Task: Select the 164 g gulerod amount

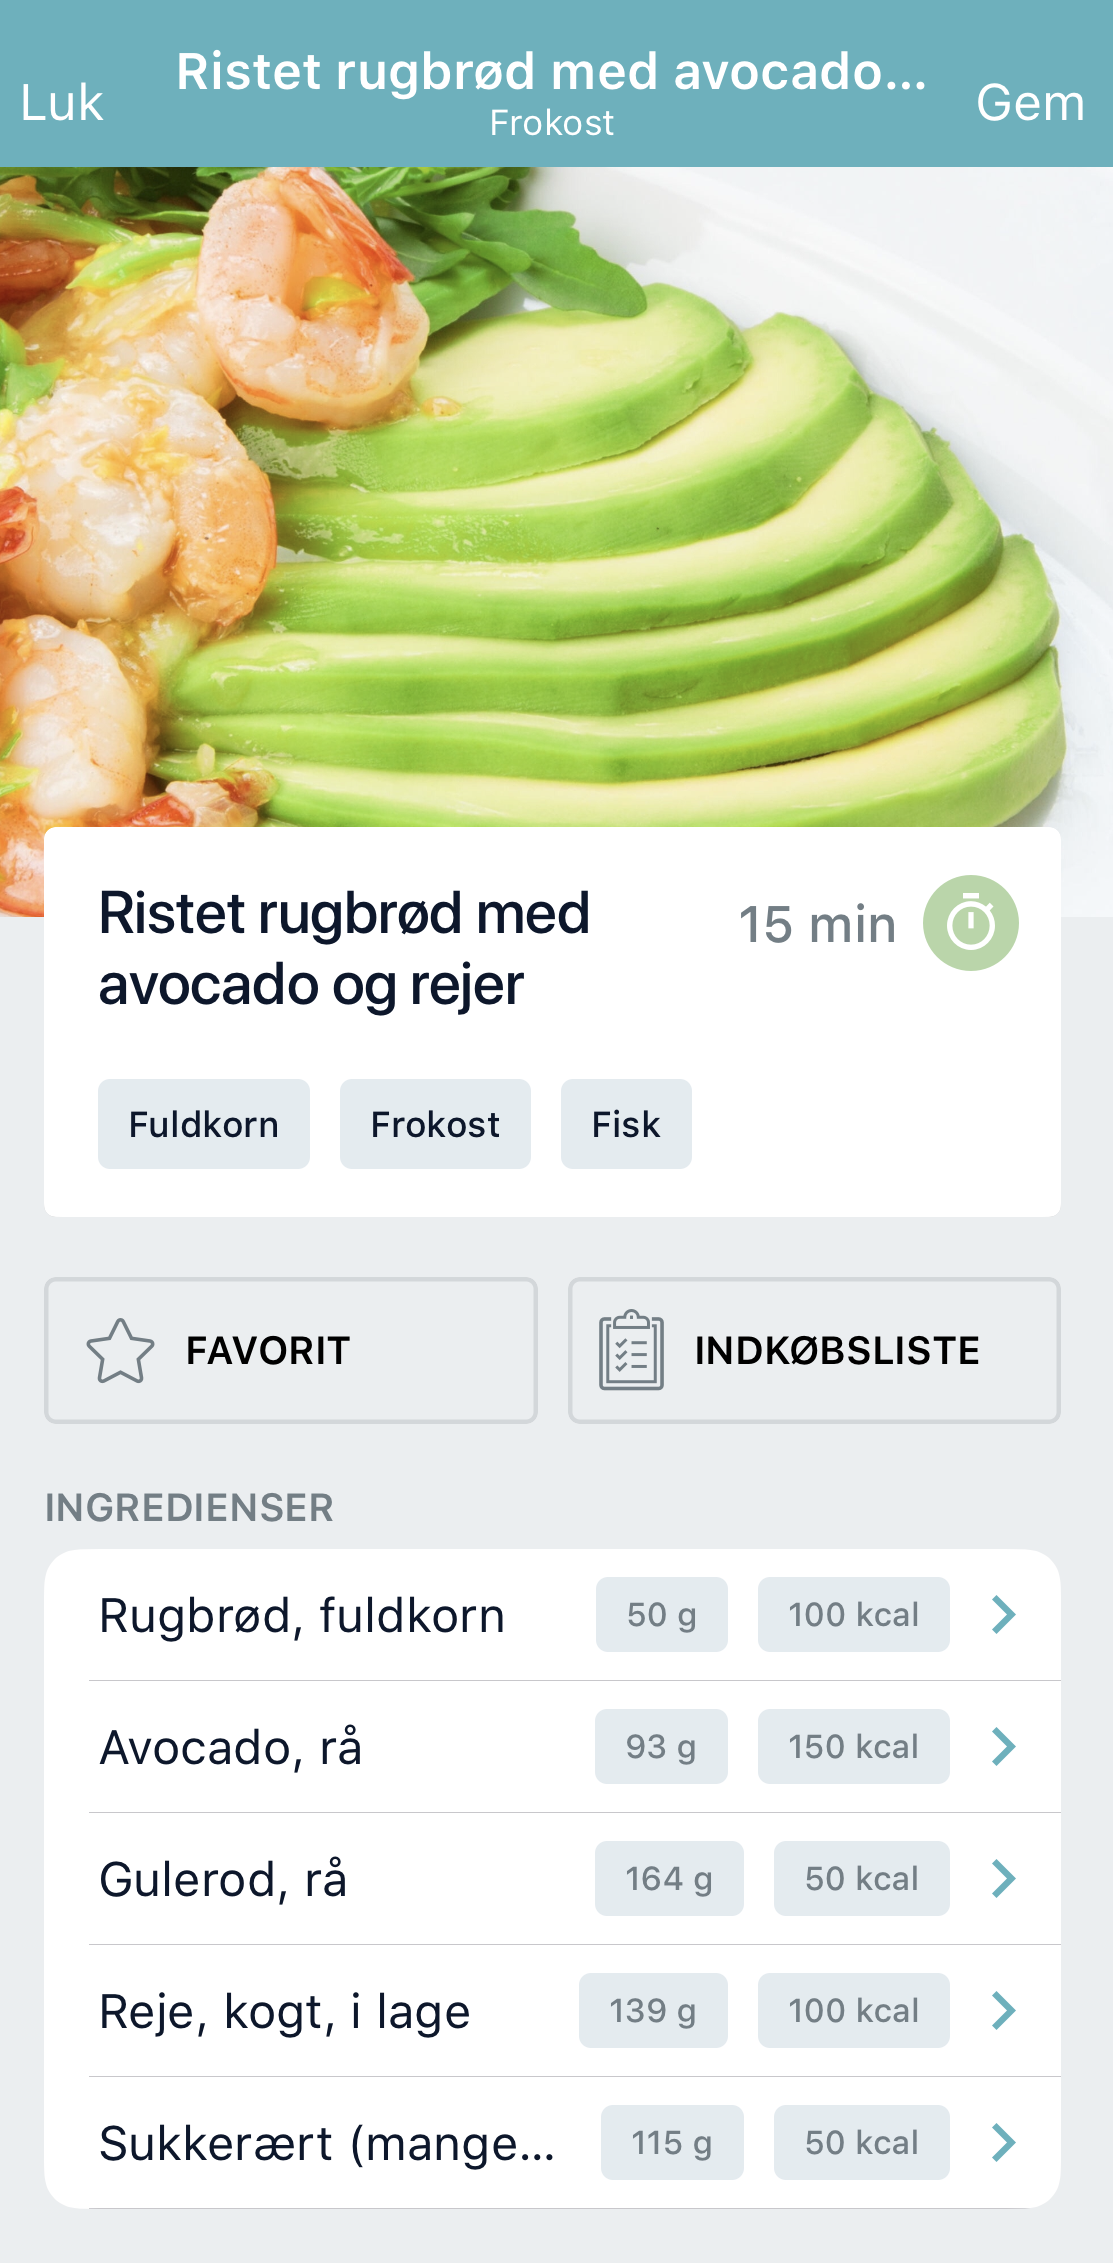Action: [668, 1879]
